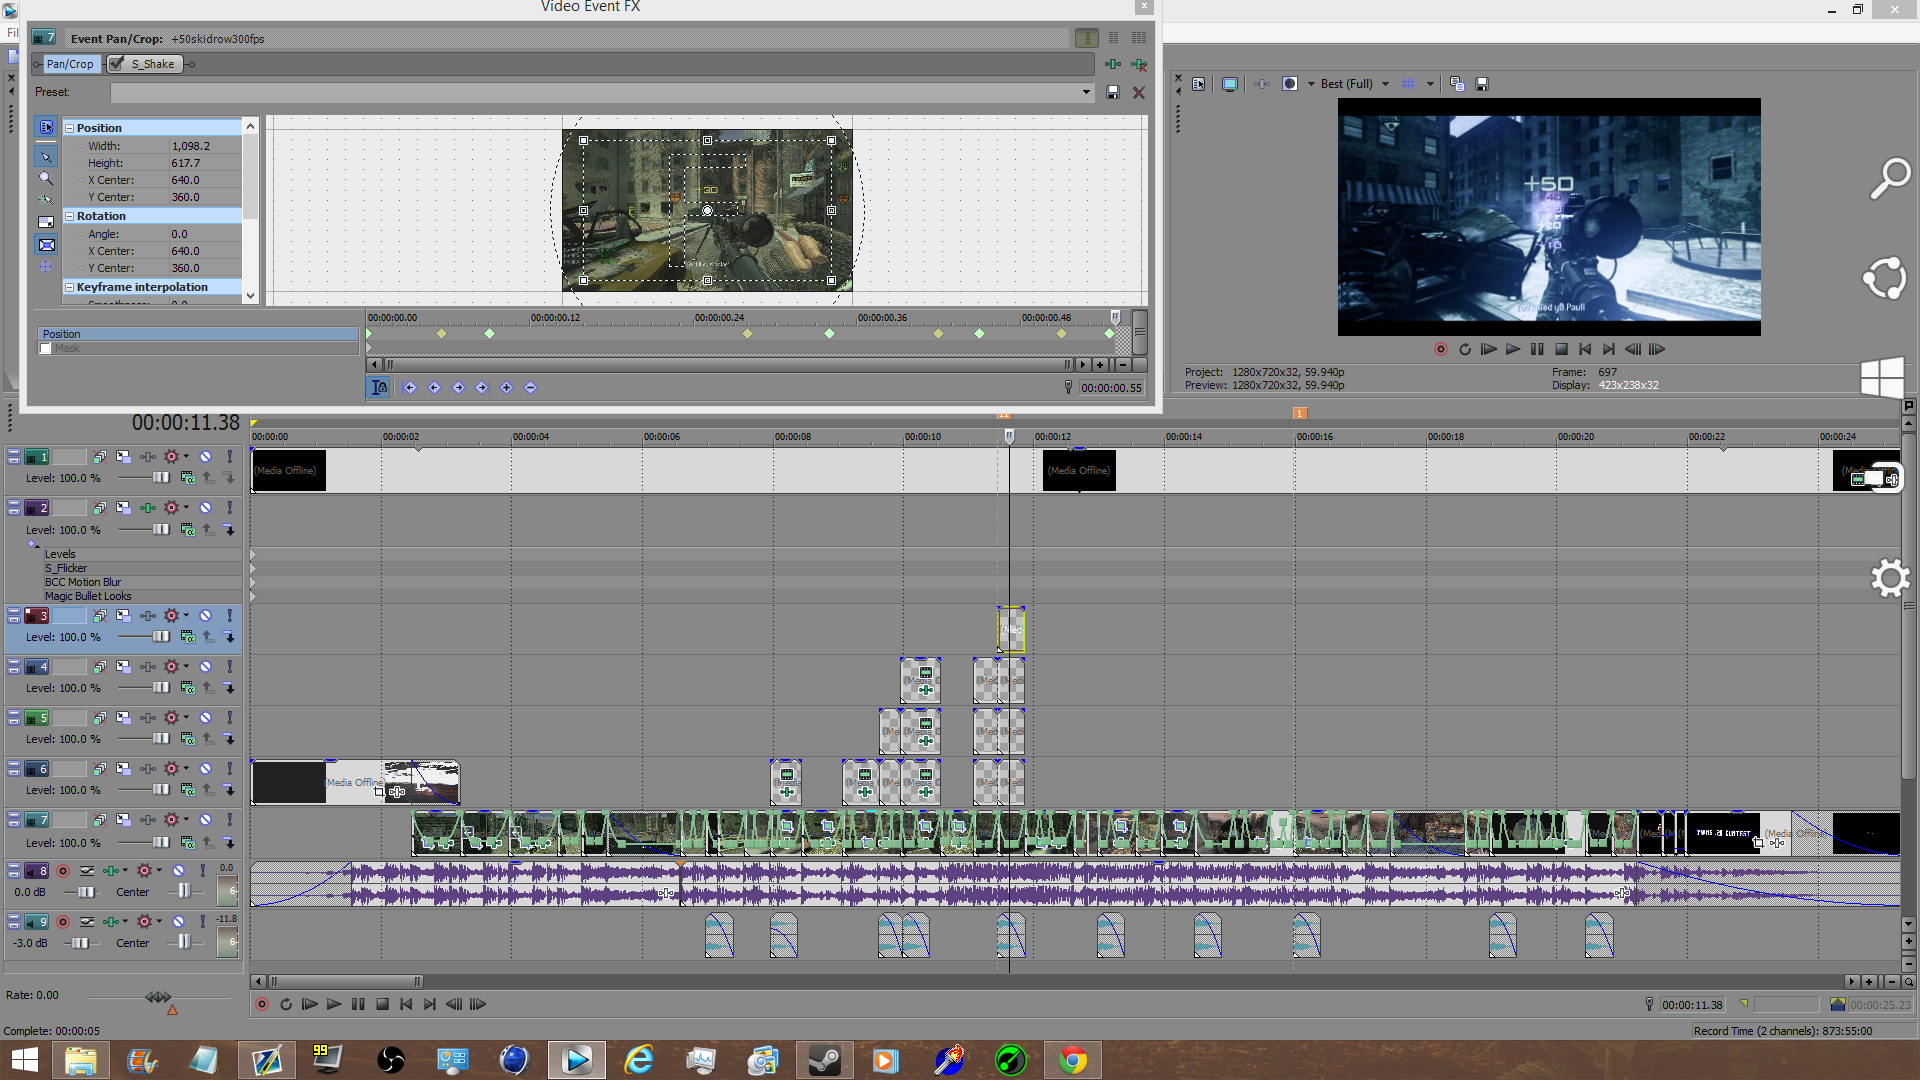Enable the Mask checkbox
Viewport: 1920px width, 1080px height.
[x=45, y=349]
